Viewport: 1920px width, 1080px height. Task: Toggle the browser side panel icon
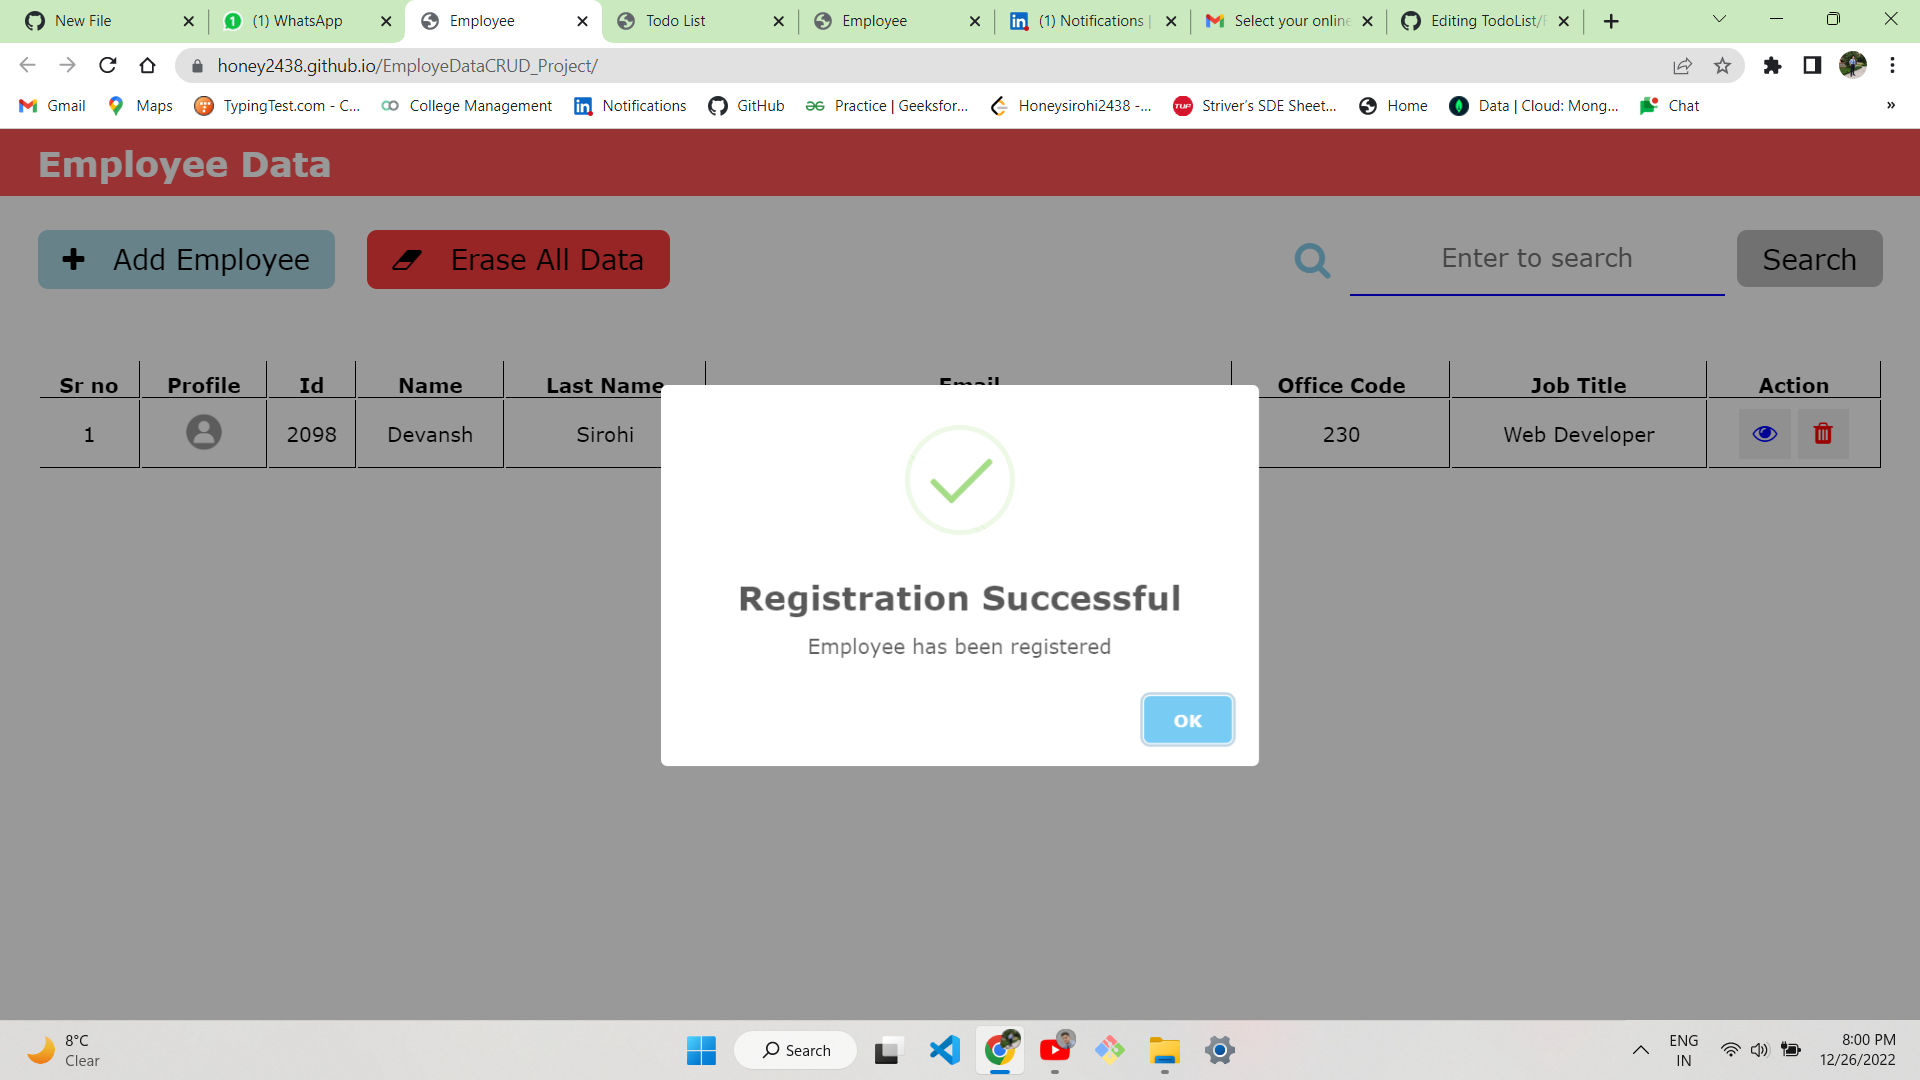(1812, 66)
